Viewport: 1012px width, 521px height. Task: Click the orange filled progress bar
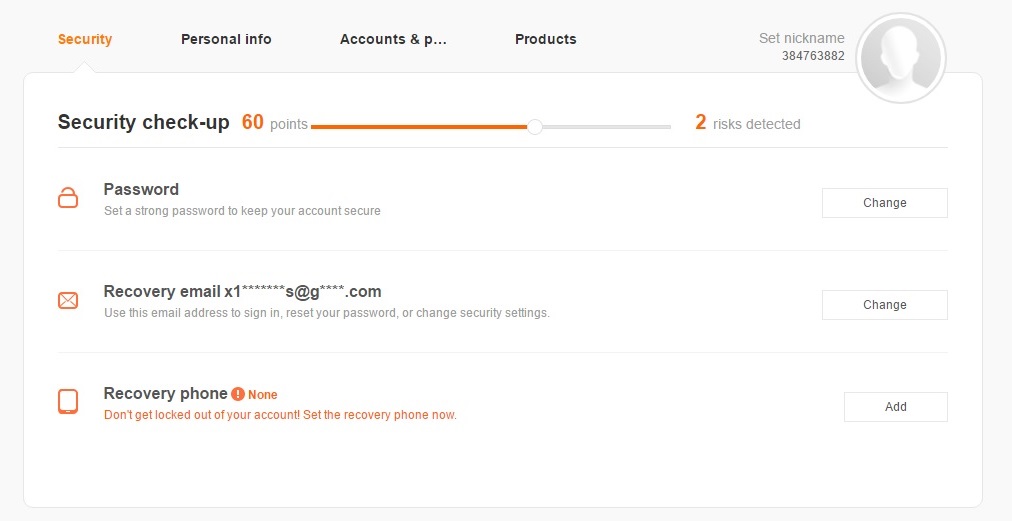420,127
